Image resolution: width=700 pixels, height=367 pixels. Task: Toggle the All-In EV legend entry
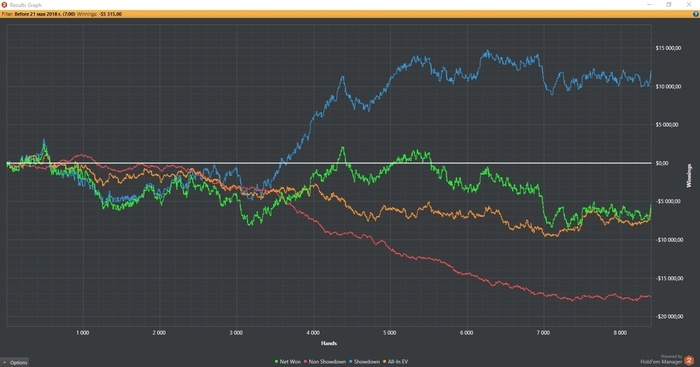click(x=396, y=362)
